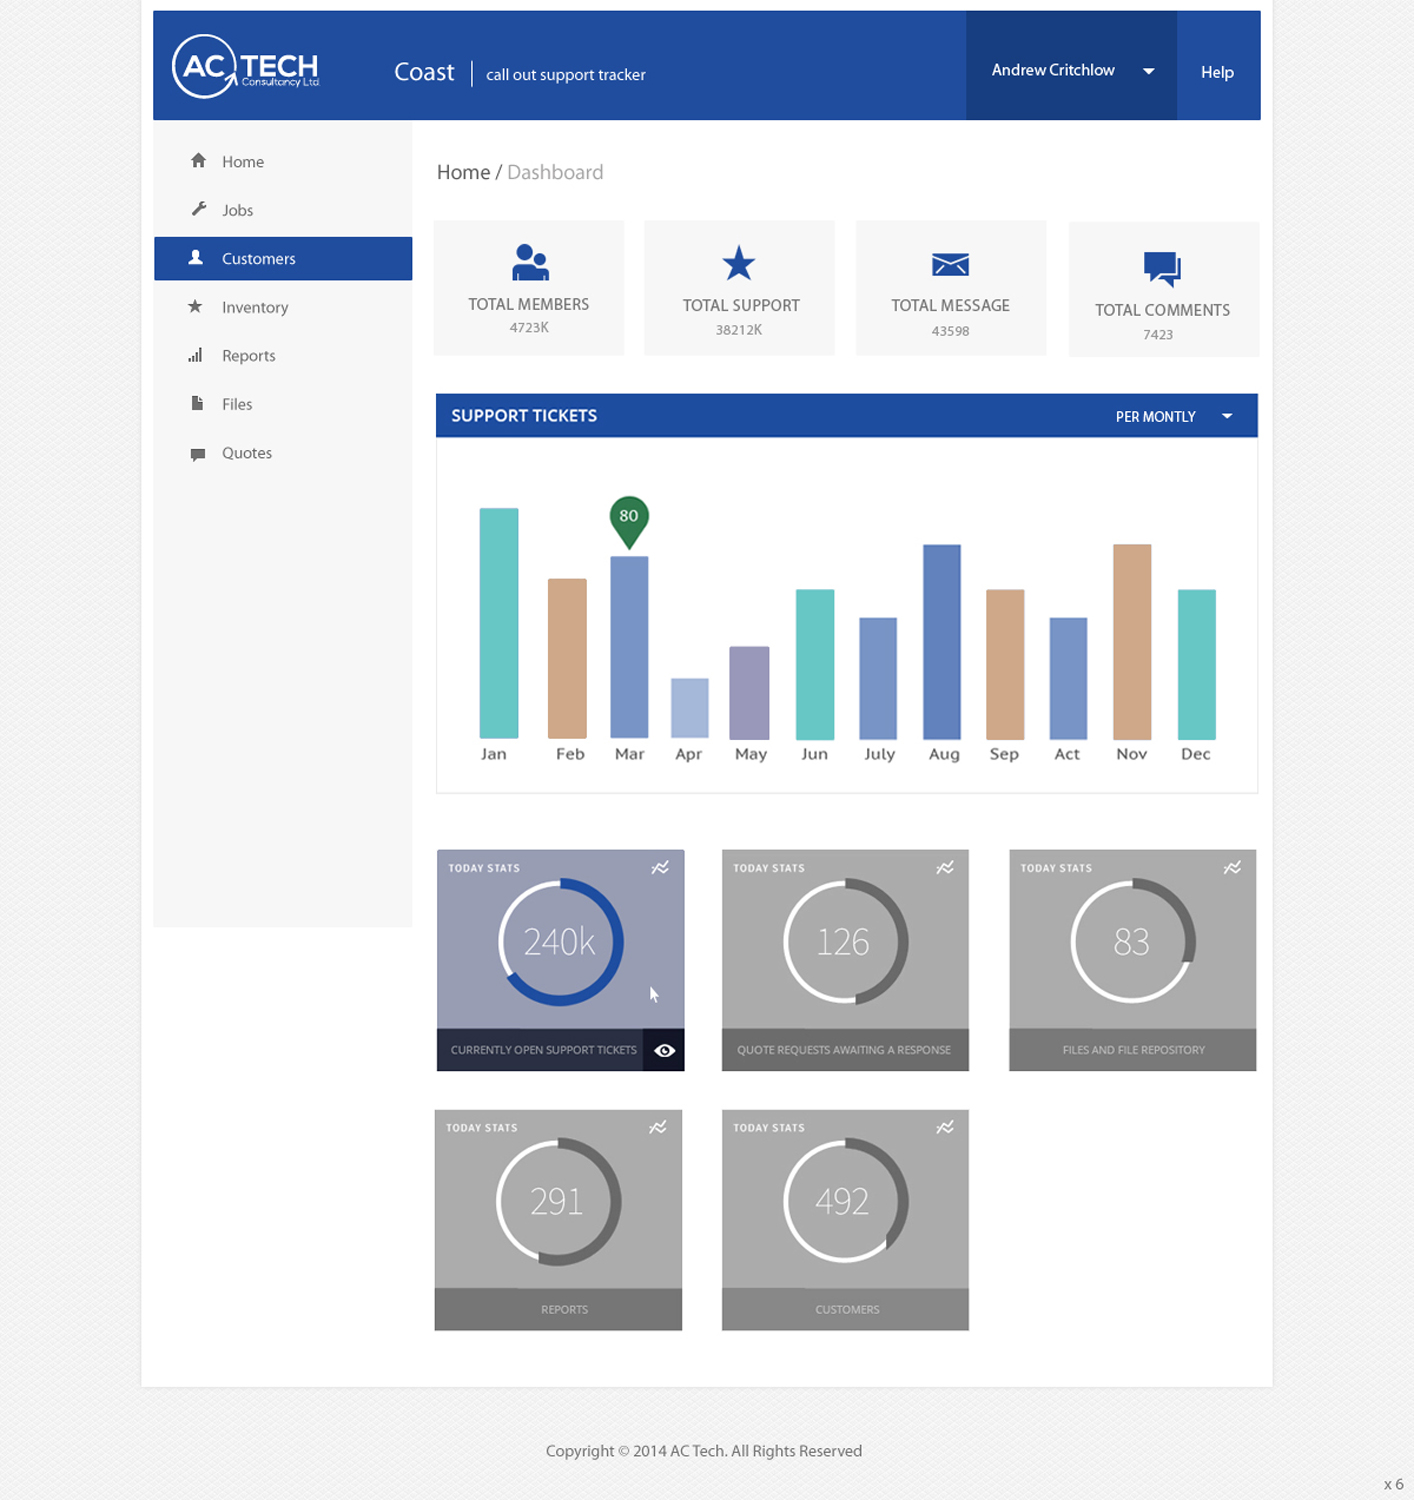1414x1500 pixels.
Task: Click the Reports stats card footer
Action: 558,1309
